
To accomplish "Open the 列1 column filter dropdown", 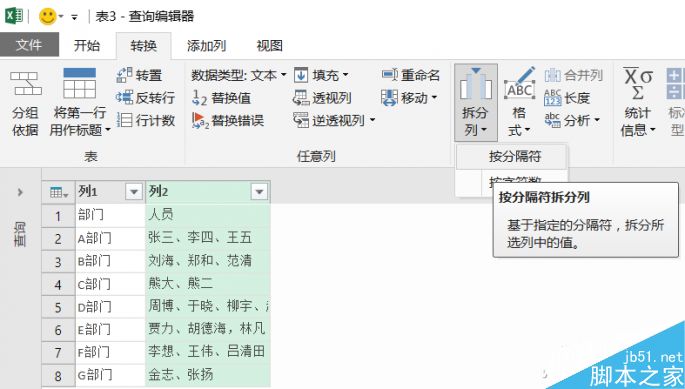I will 134,192.
